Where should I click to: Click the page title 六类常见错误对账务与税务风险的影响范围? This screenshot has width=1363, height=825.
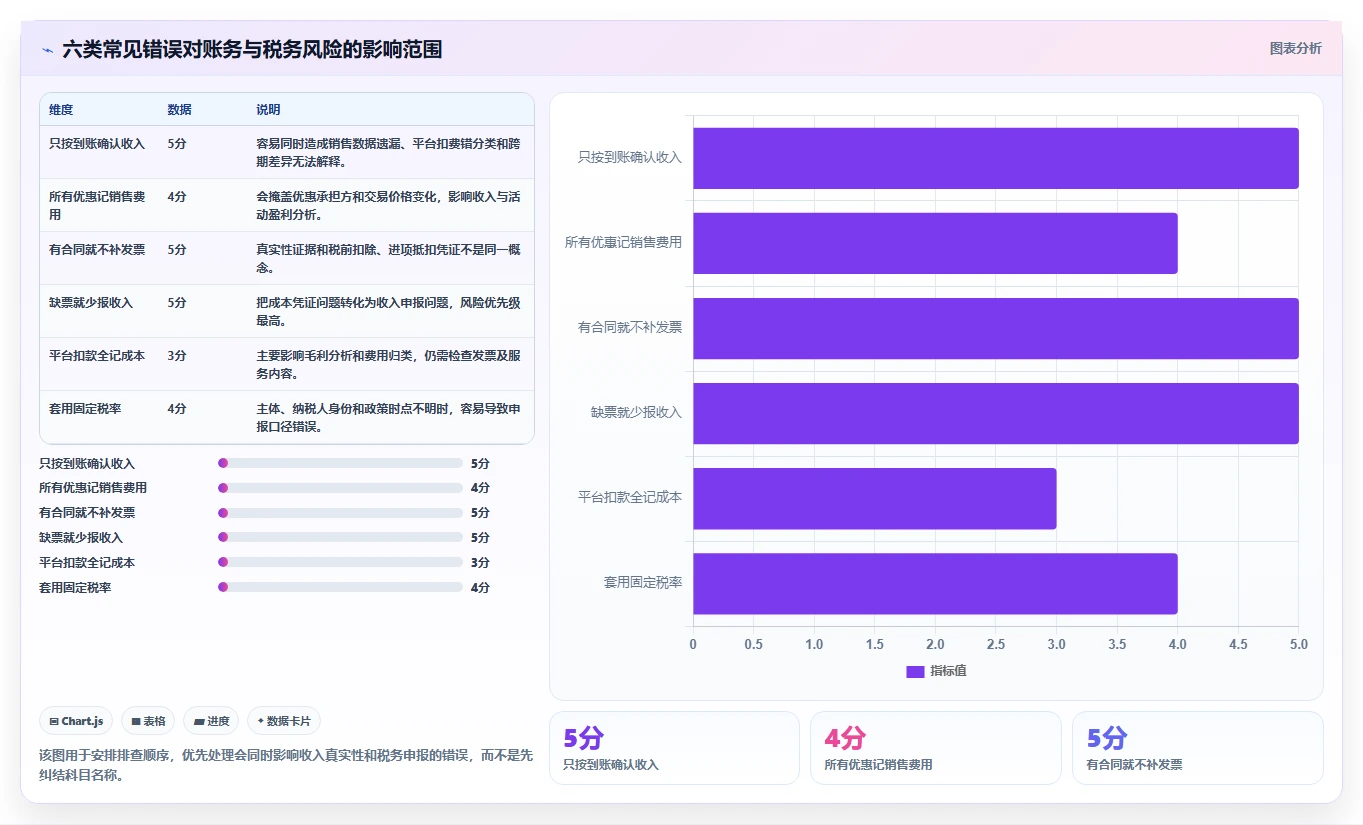click(x=252, y=49)
